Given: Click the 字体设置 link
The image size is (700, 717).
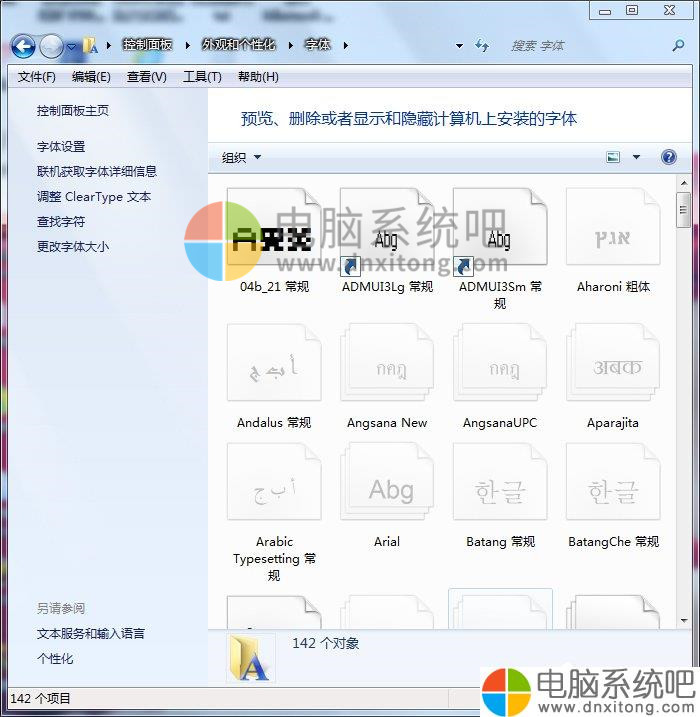Looking at the screenshot, I should tap(61, 146).
